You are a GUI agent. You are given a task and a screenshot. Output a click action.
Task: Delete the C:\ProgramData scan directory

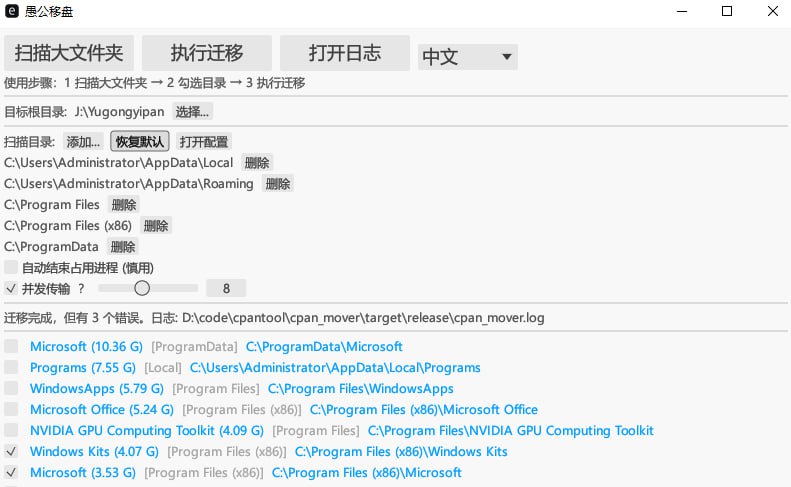(x=123, y=247)
